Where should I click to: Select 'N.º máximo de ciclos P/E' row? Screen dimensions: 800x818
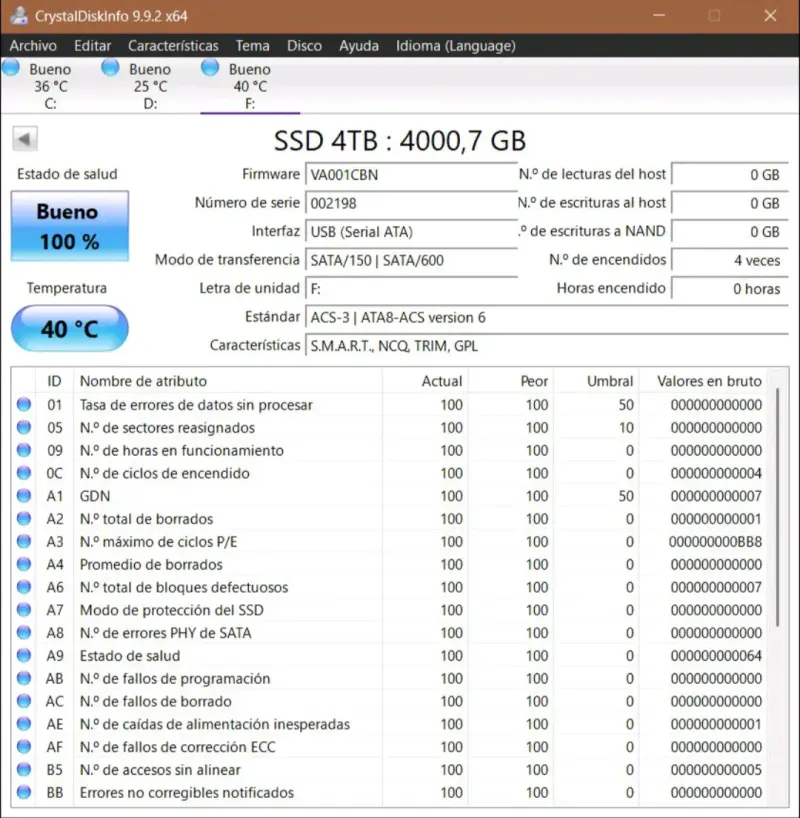[x=390, y=542]
